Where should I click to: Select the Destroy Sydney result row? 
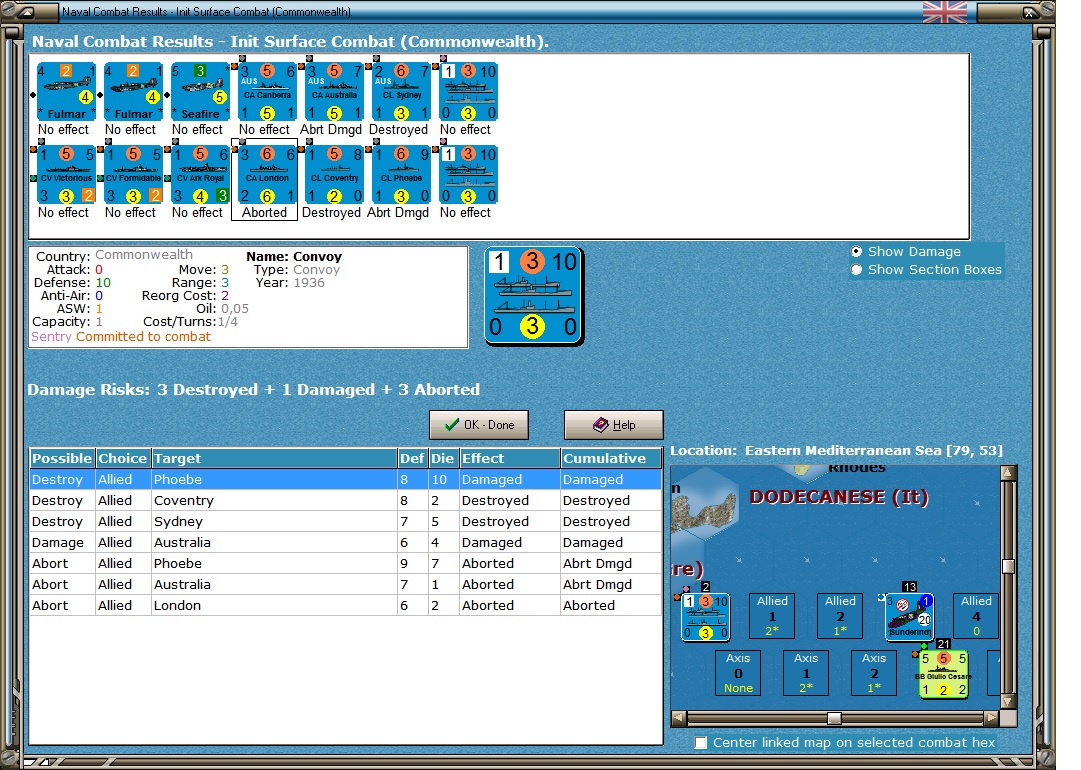click(345, 522)
